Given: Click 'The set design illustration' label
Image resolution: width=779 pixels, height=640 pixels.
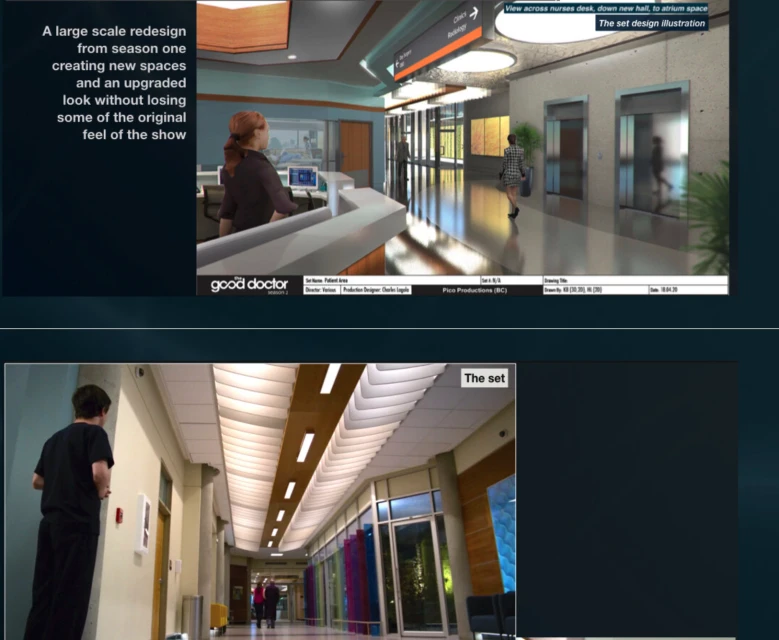Looking at the screenshot, I should [x=651, y=23].
